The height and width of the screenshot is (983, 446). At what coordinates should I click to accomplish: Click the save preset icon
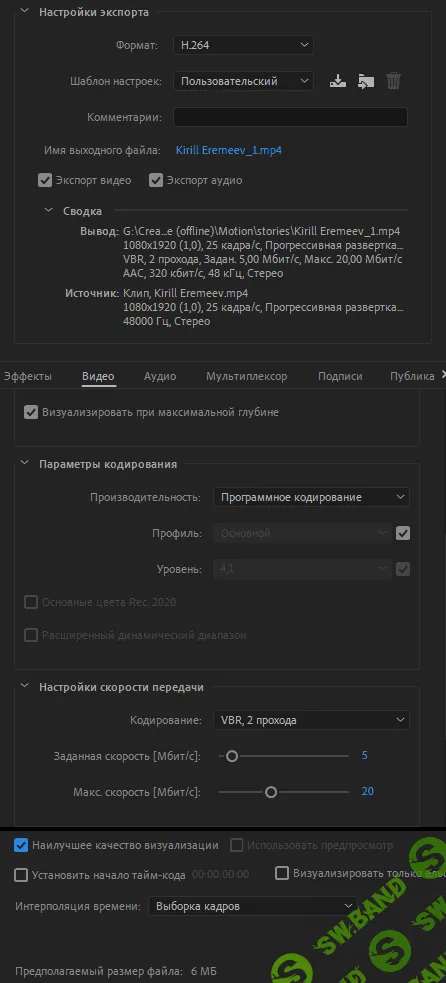click(x=337, y=81)
